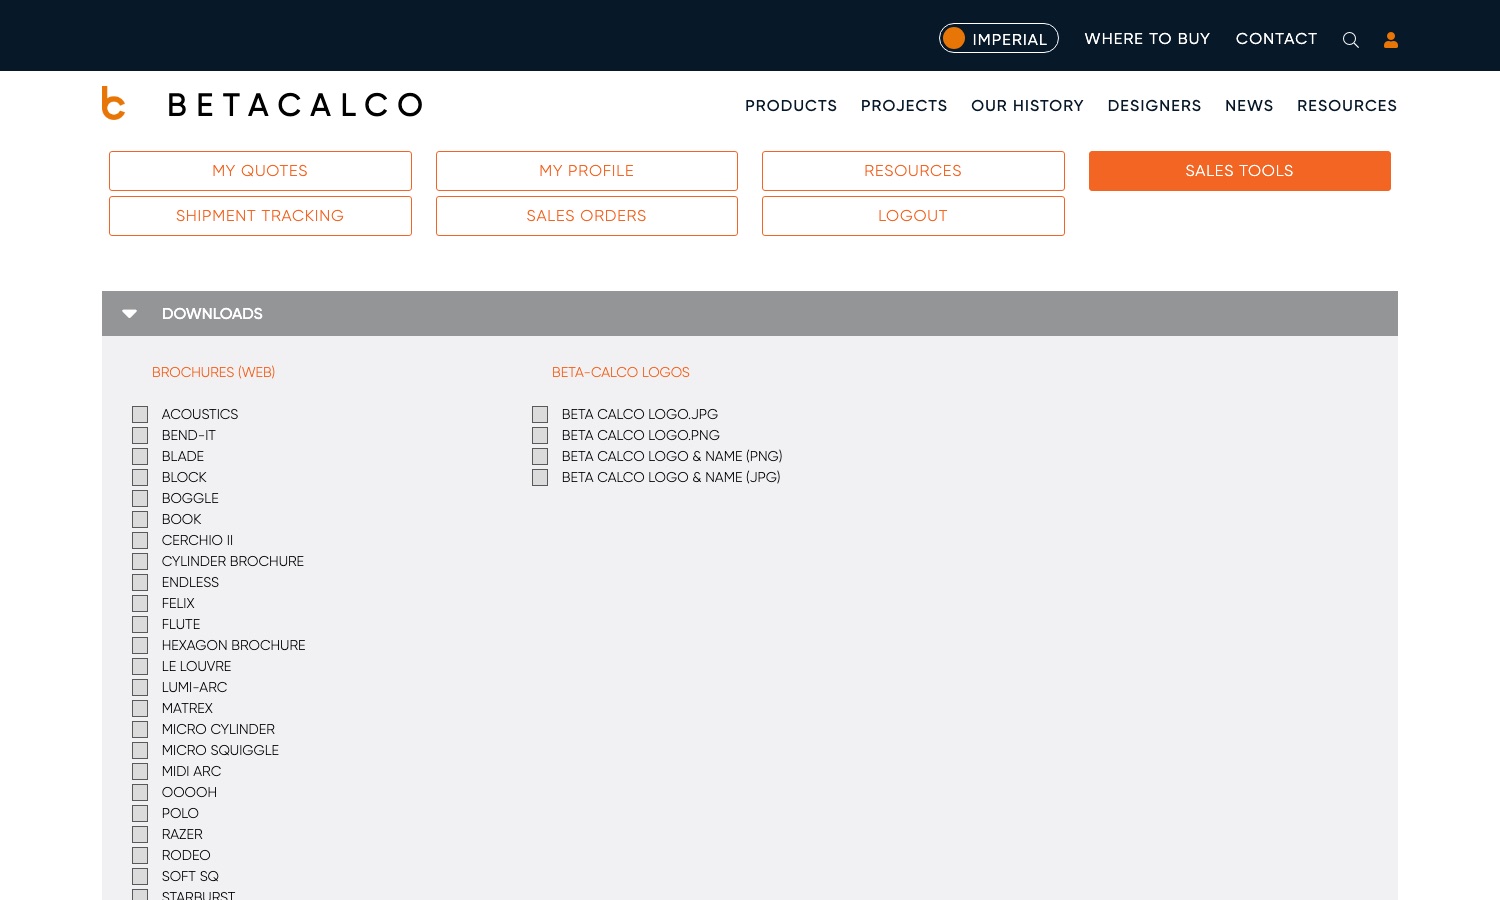Select the Matrex checkbox
The image size is (1500, 900).
(x=140, y=708)
